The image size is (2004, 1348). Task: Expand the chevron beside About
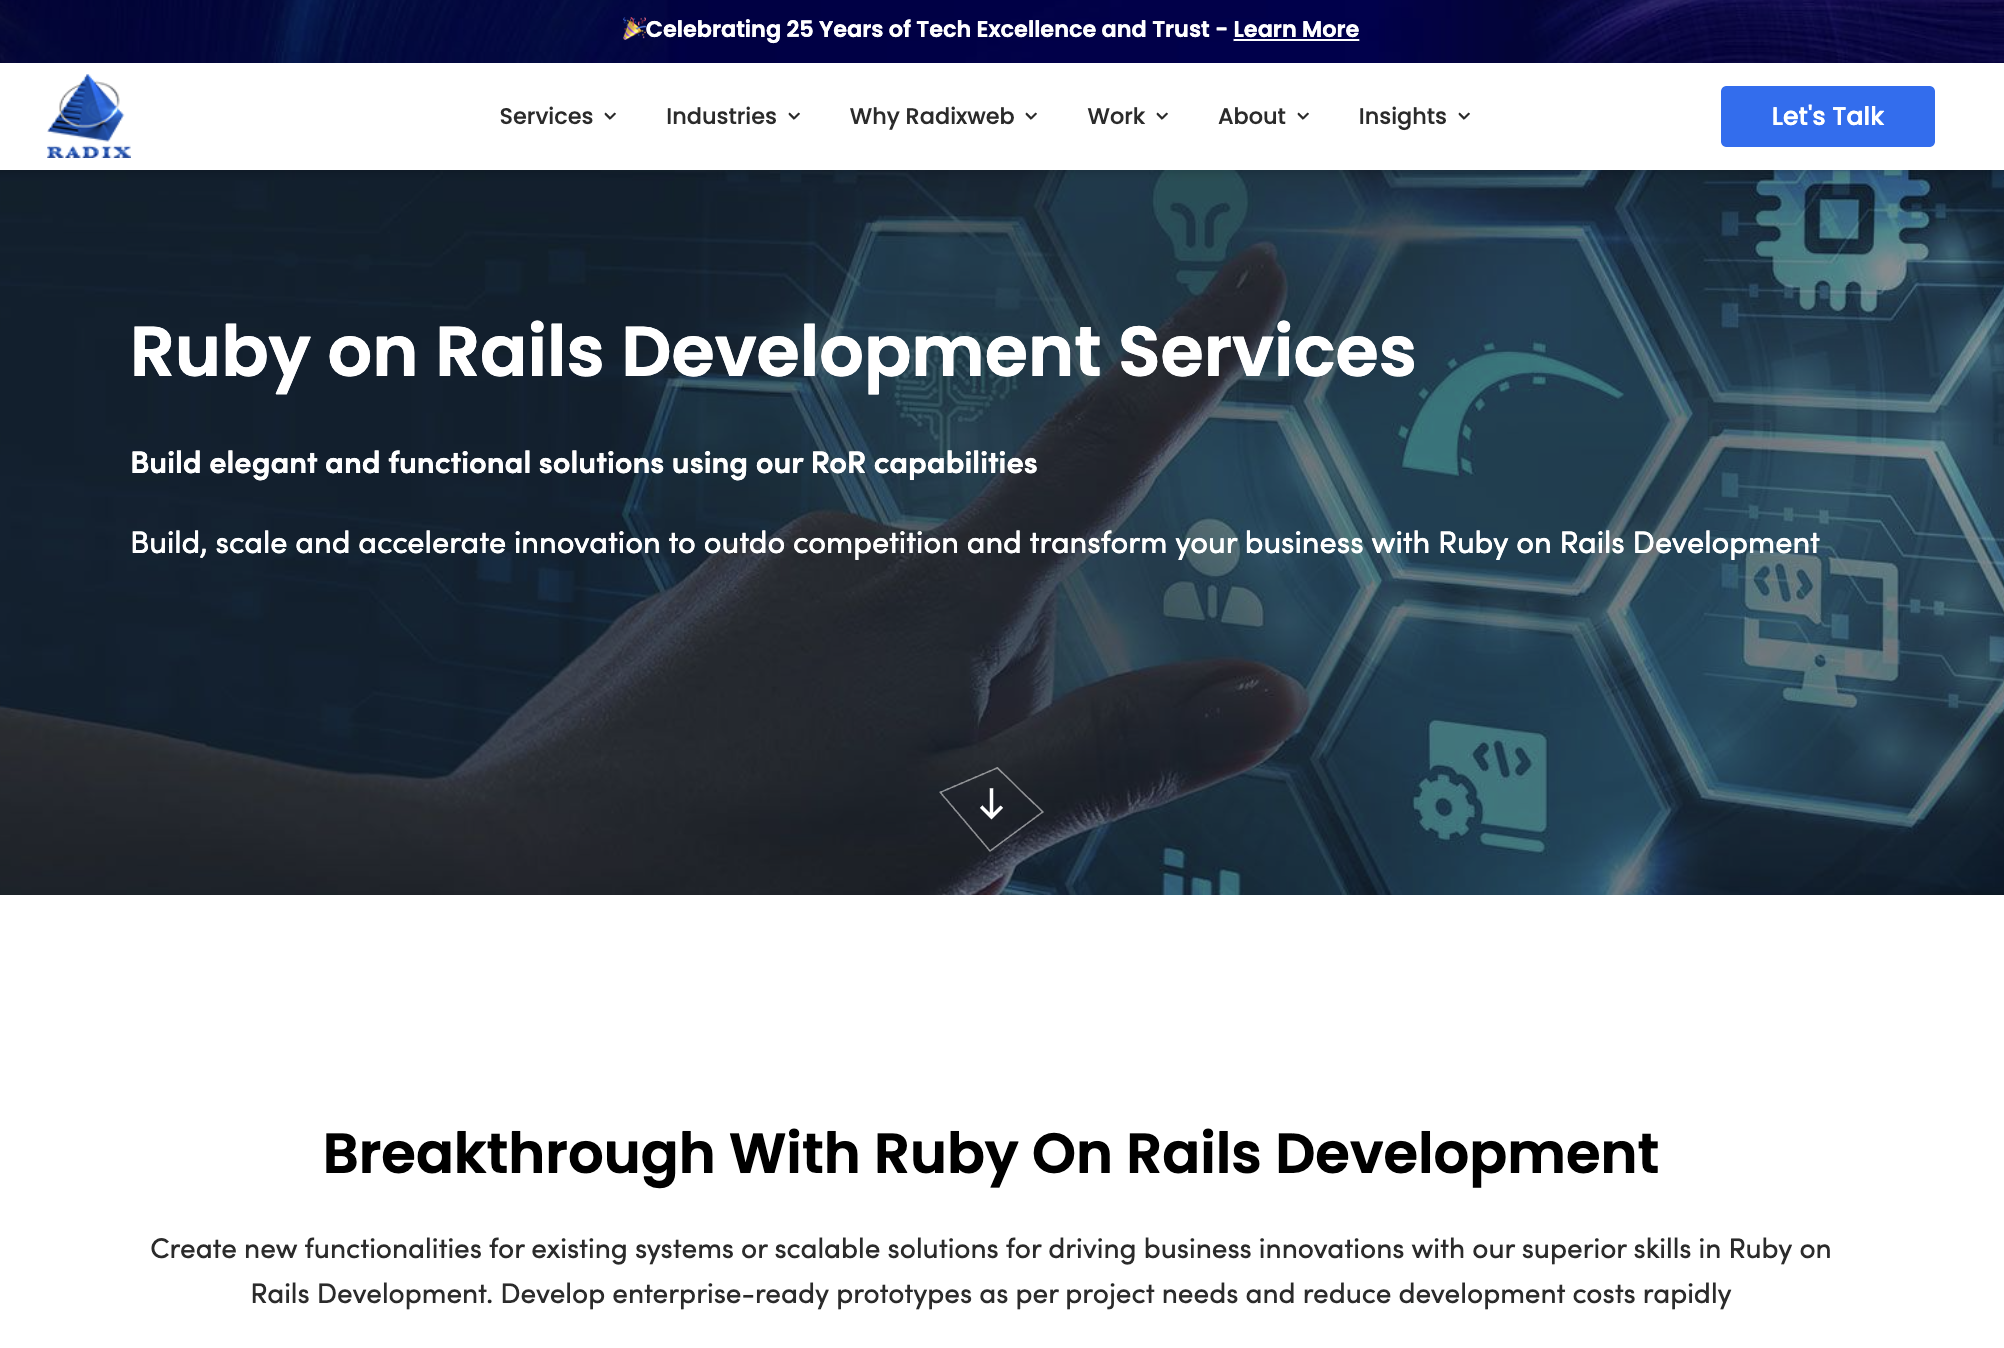pos(1303,117)
